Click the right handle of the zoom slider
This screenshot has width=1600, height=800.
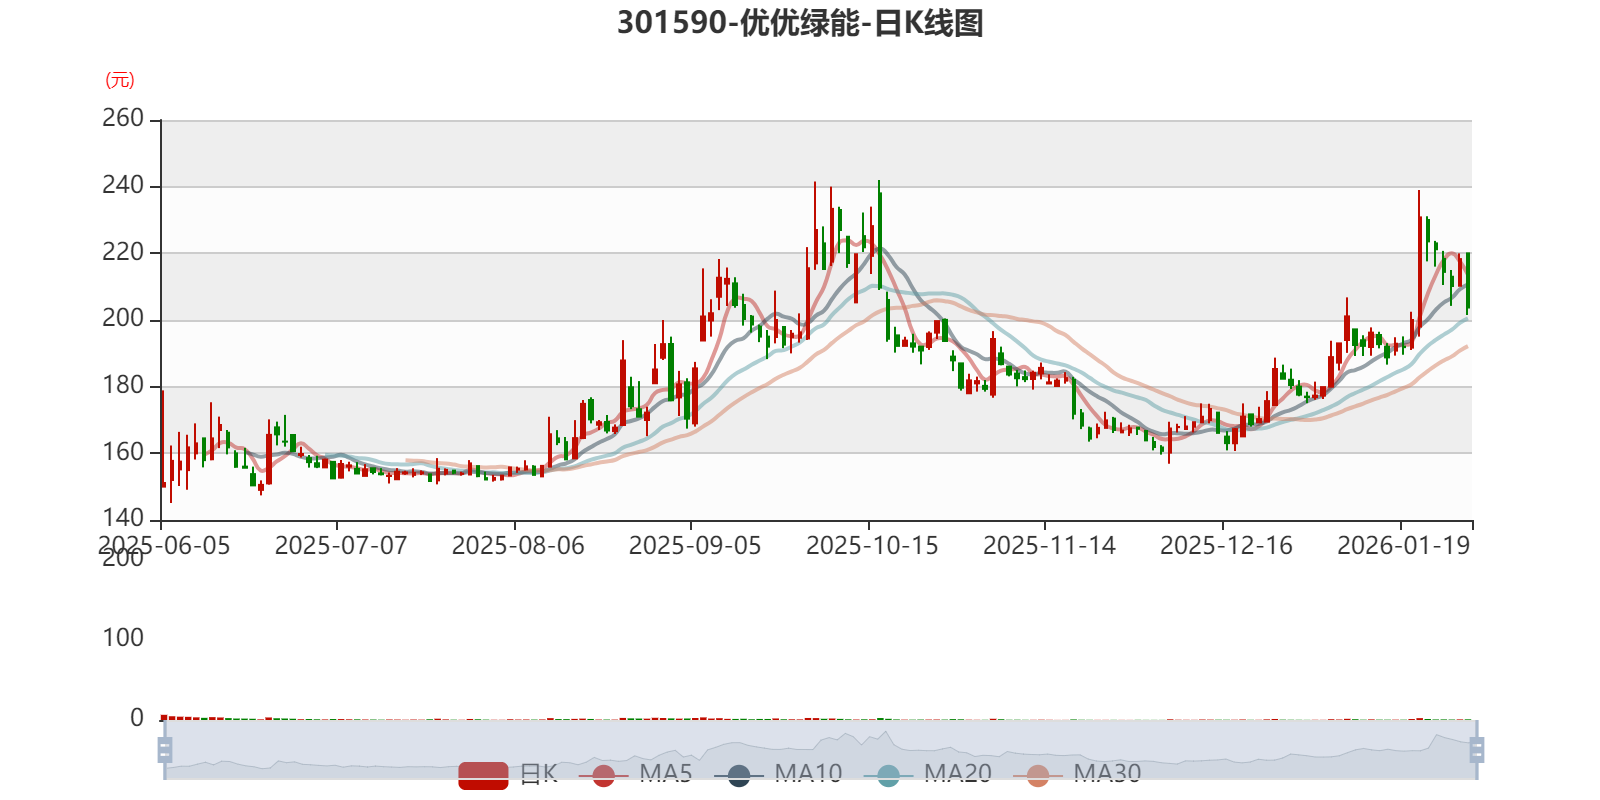click(1476, 749)
